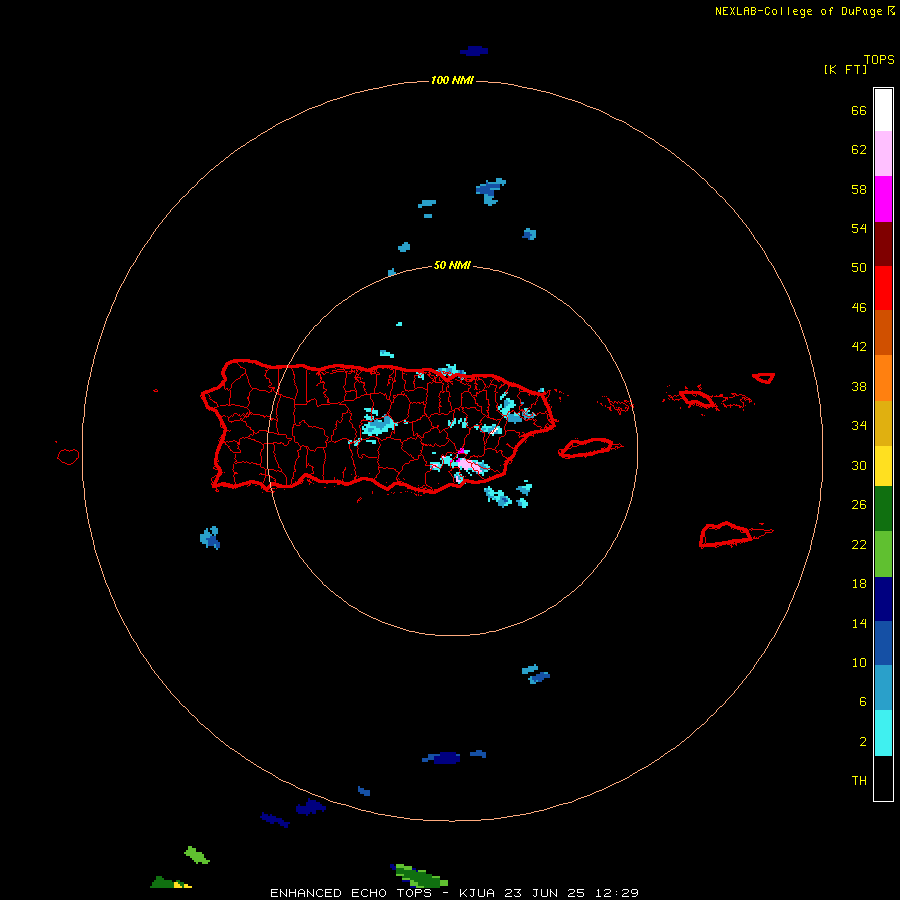Screen dimensions: 900x900
Task: Click the medium blue legend swatch
Action: tap(883, 643)
